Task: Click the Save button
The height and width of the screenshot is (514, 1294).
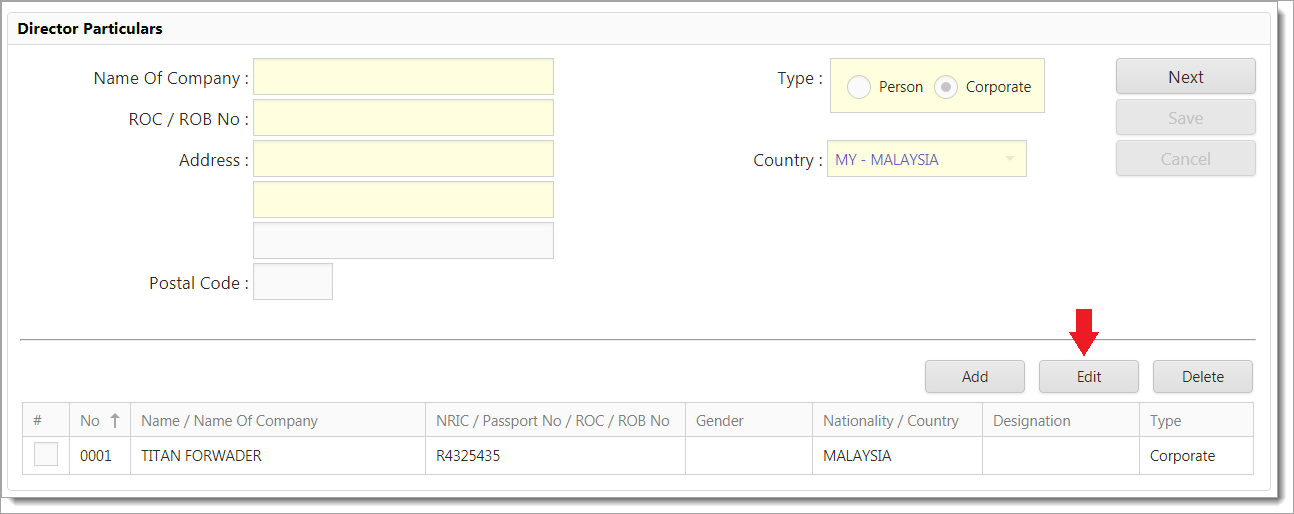Action: (x=1185, y=118)
